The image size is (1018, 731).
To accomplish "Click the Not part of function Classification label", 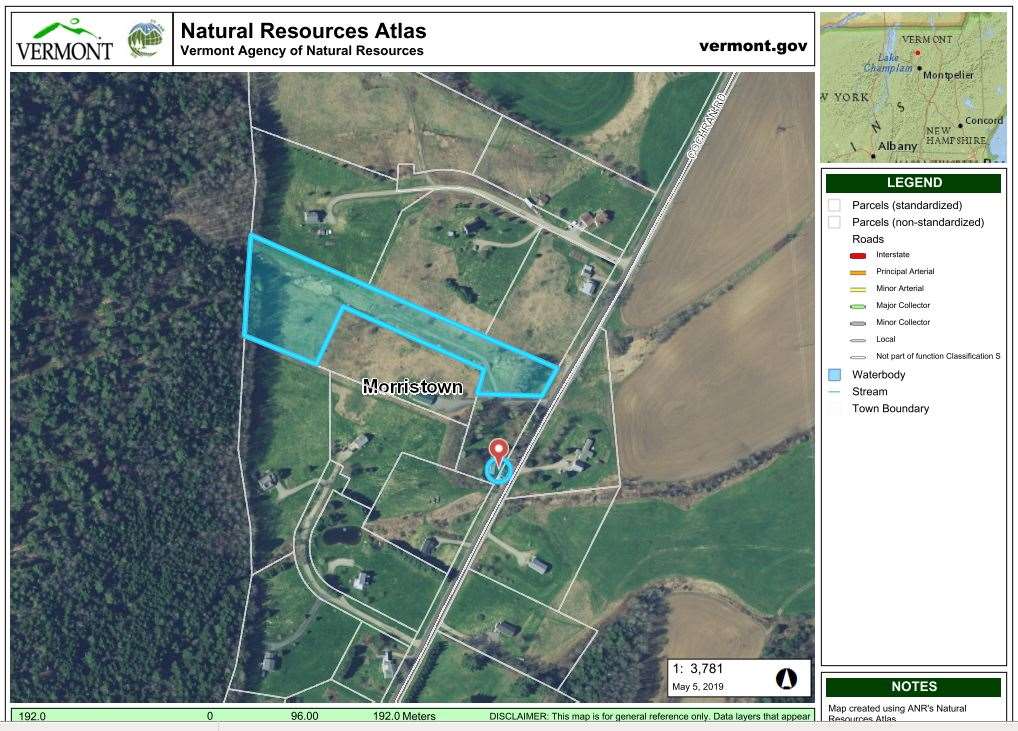I will (937, 356).
